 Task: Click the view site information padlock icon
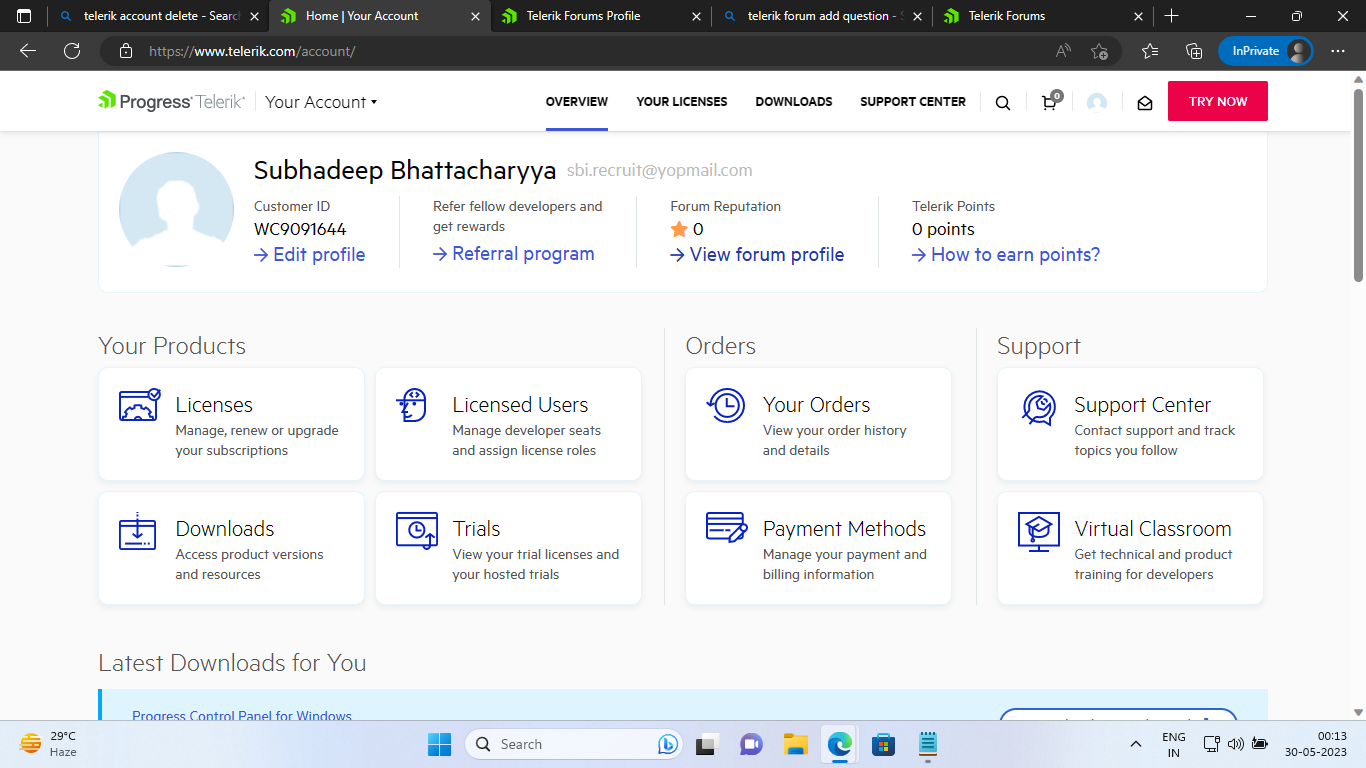(125, 51)
